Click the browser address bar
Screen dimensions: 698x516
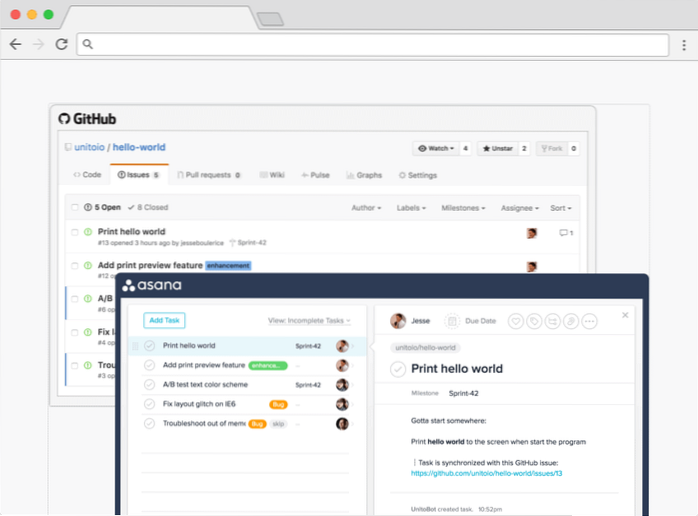370,44
